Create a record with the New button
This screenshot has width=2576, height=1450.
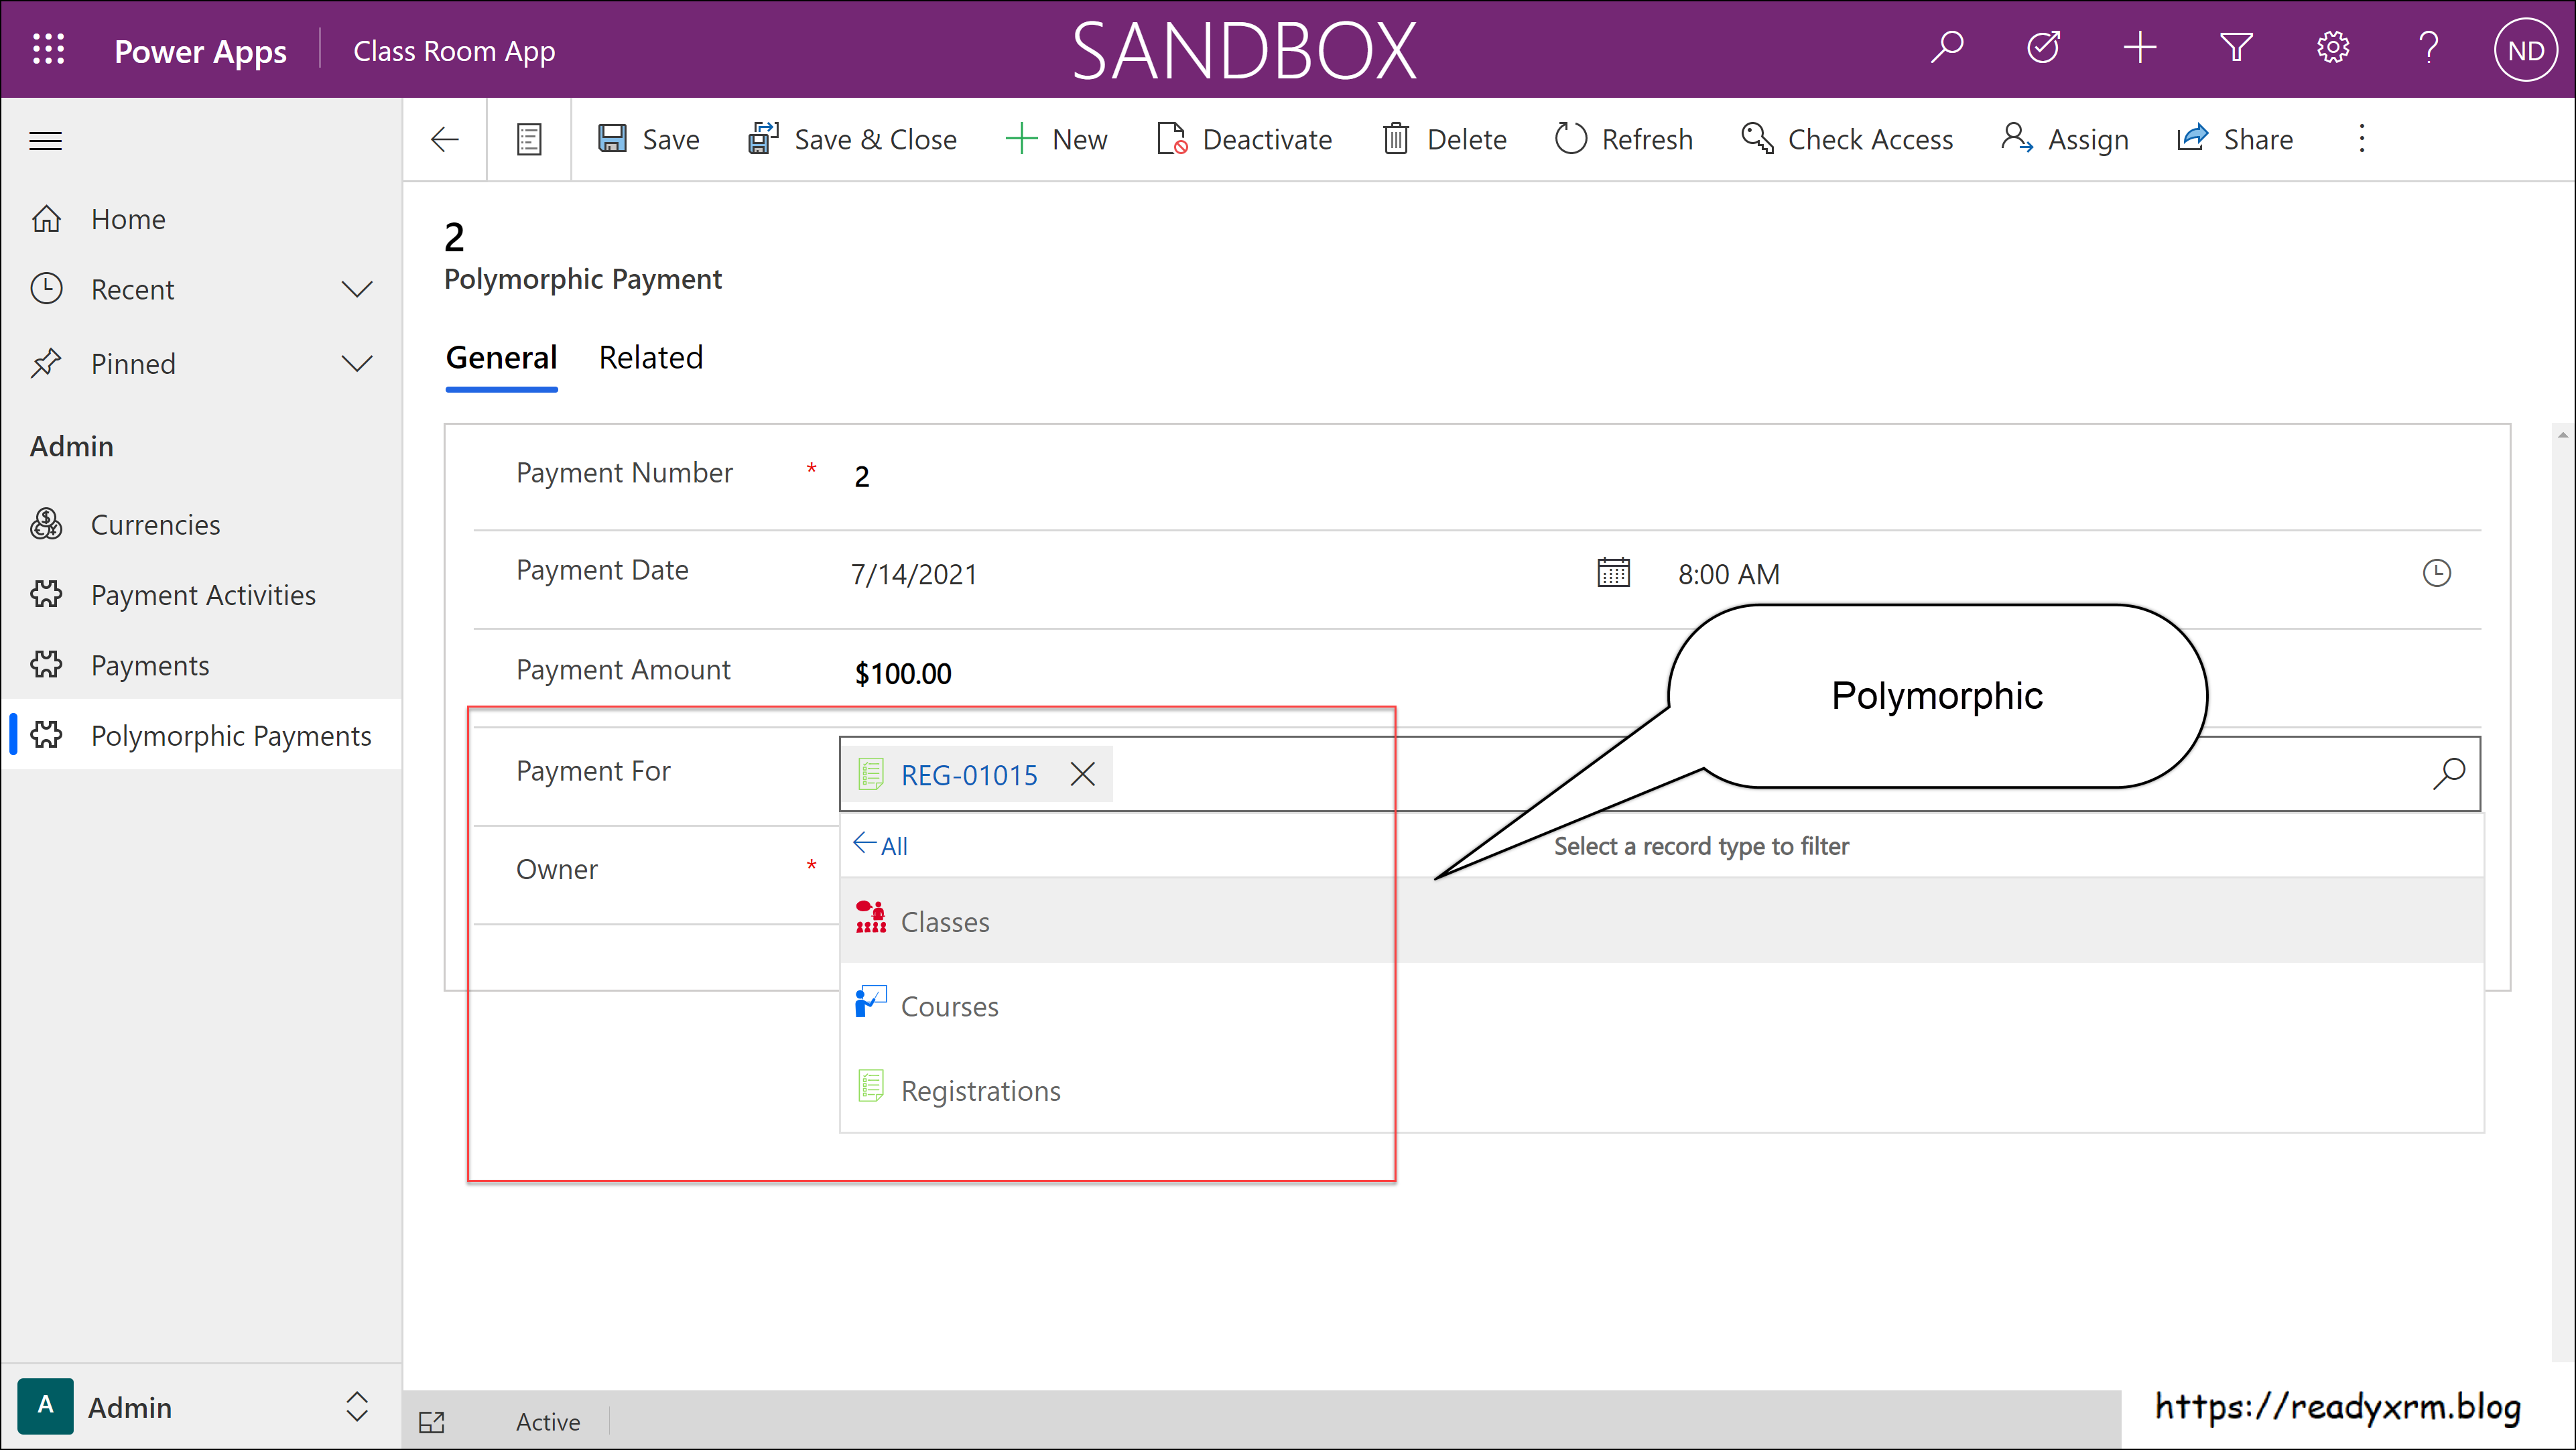[x=1057, y=139]
